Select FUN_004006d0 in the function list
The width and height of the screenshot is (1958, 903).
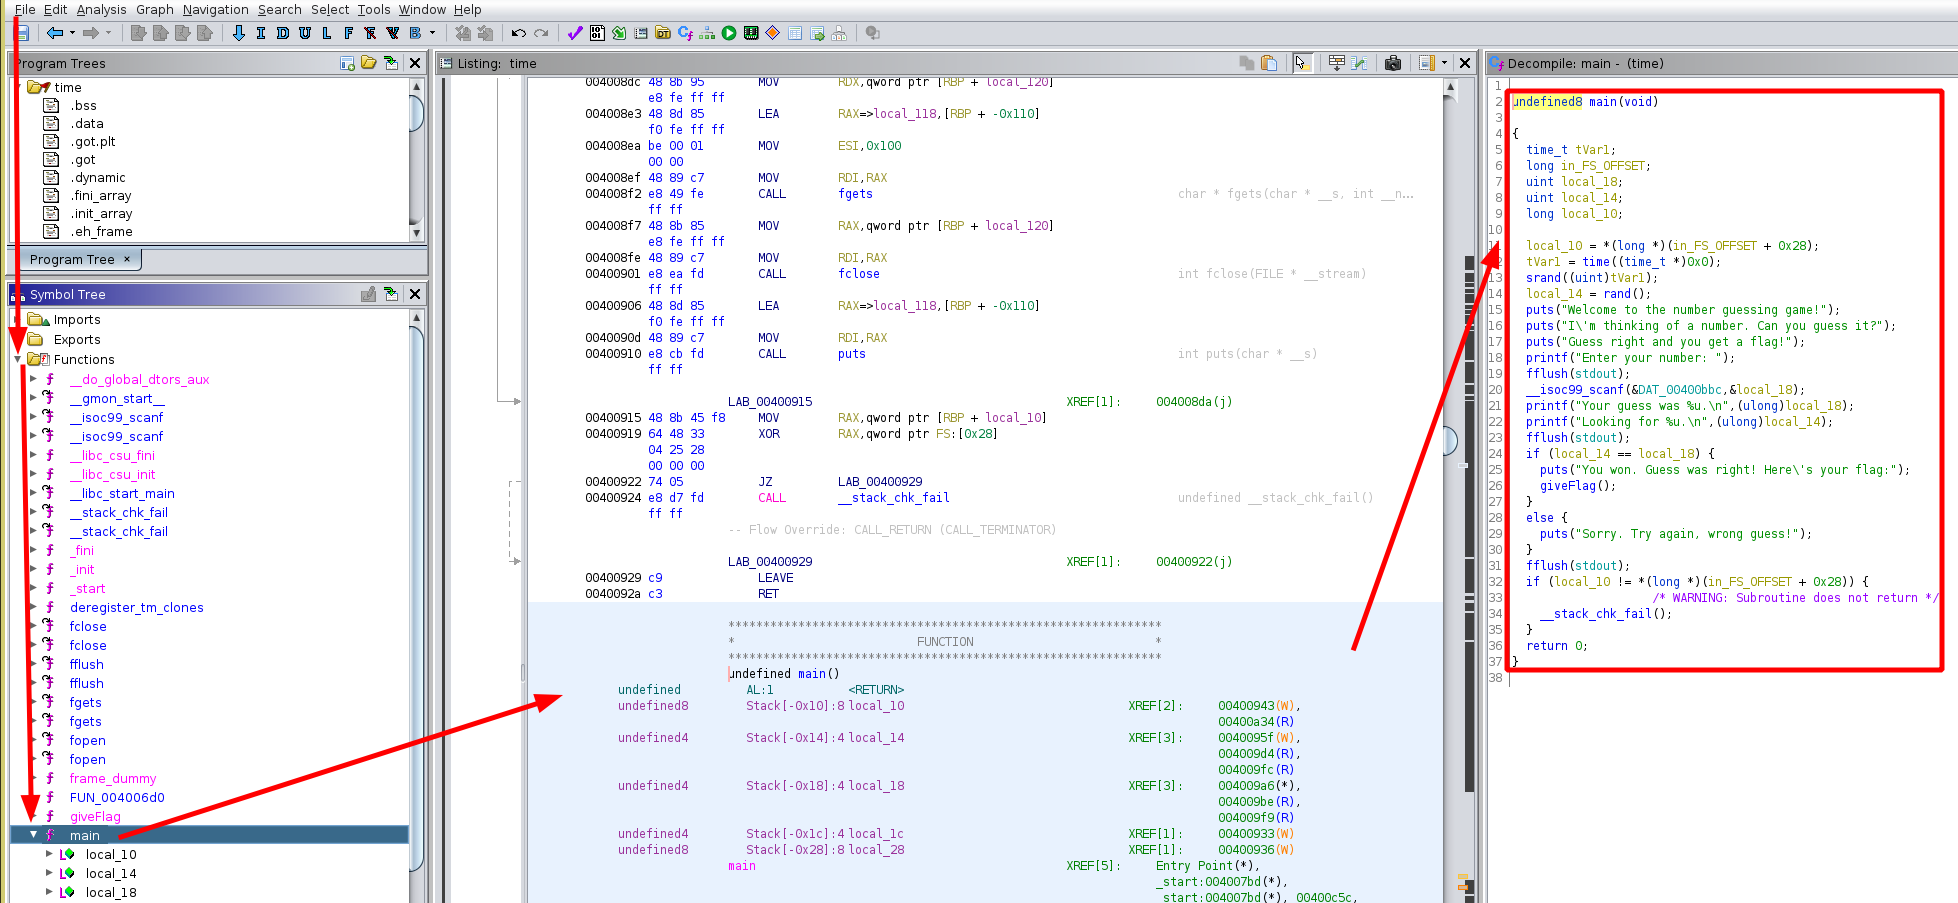coord(117,798)
